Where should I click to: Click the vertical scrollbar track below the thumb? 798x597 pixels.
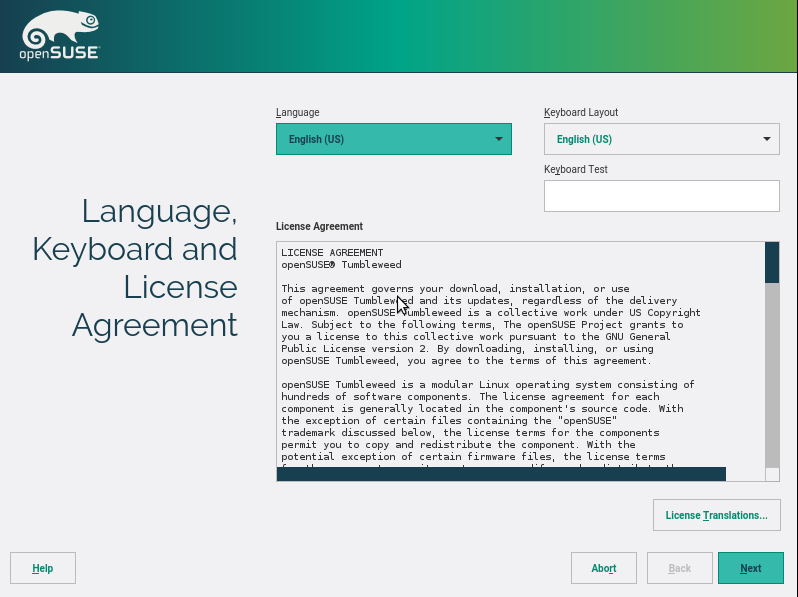tap(772, 375)
